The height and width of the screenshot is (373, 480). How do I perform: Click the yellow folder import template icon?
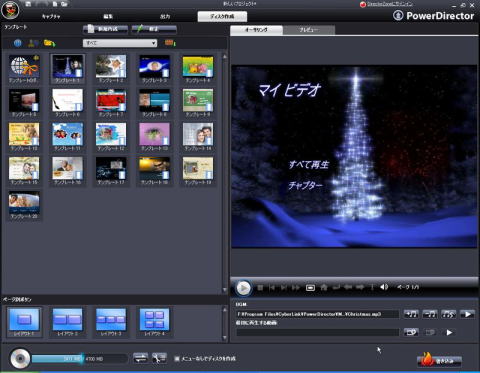(49, 43)
